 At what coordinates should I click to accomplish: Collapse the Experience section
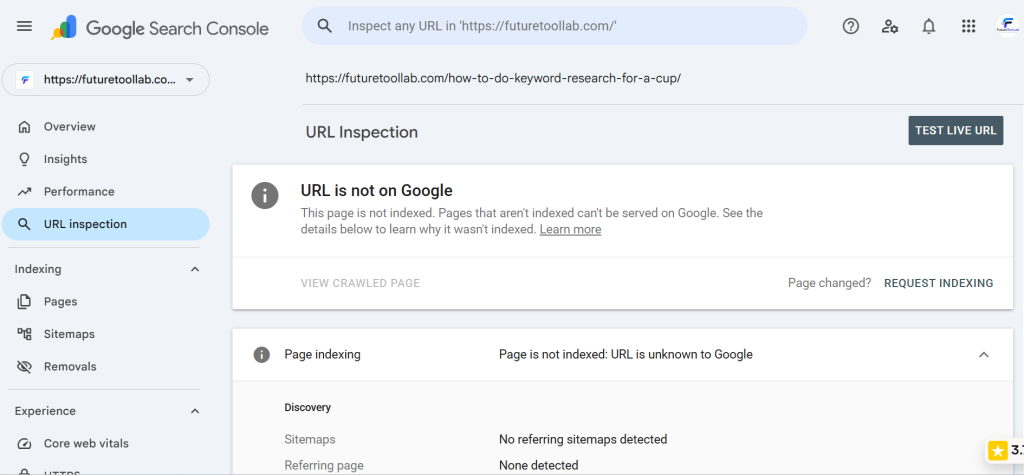pos(195,411)
